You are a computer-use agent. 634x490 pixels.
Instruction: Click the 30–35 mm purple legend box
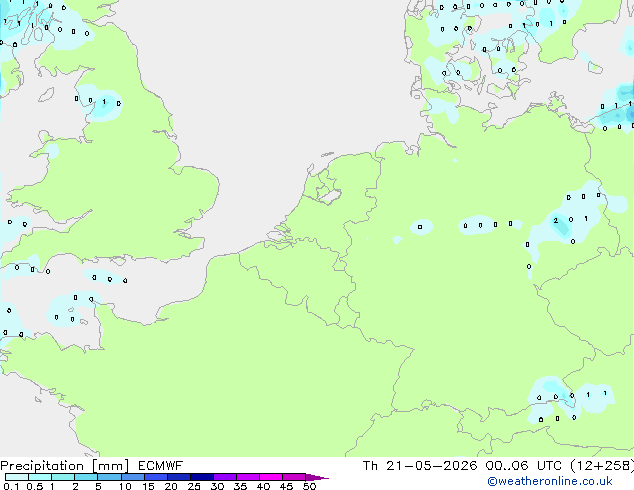tap(224, 477)
